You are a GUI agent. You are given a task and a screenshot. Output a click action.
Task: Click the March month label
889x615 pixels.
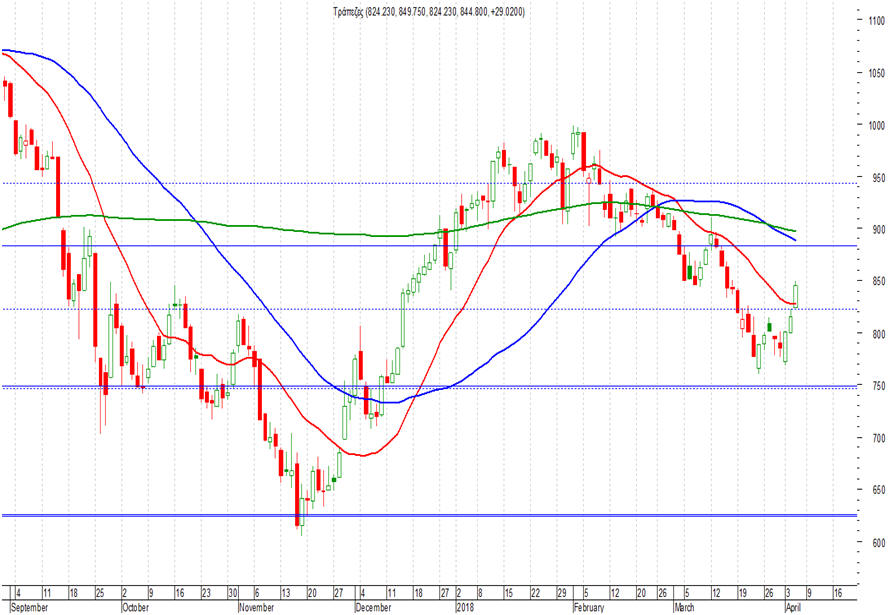(684, 608)
